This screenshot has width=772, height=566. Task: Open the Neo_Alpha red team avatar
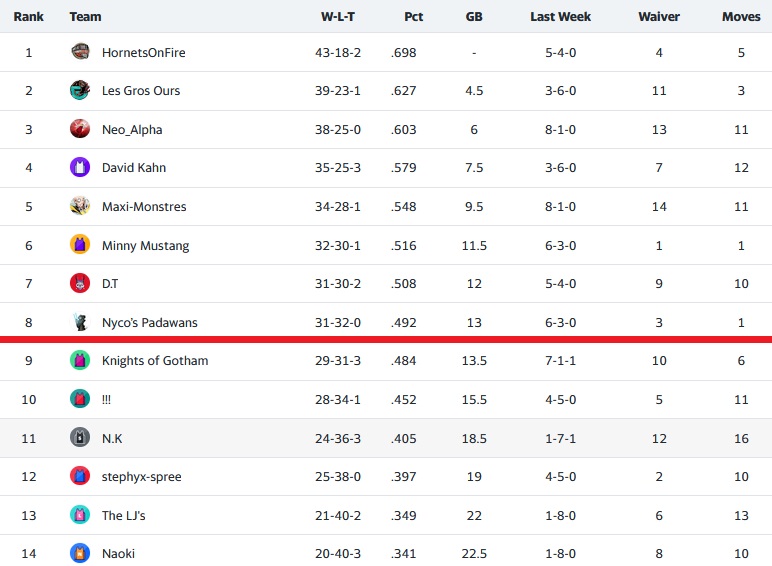point(80,129)
